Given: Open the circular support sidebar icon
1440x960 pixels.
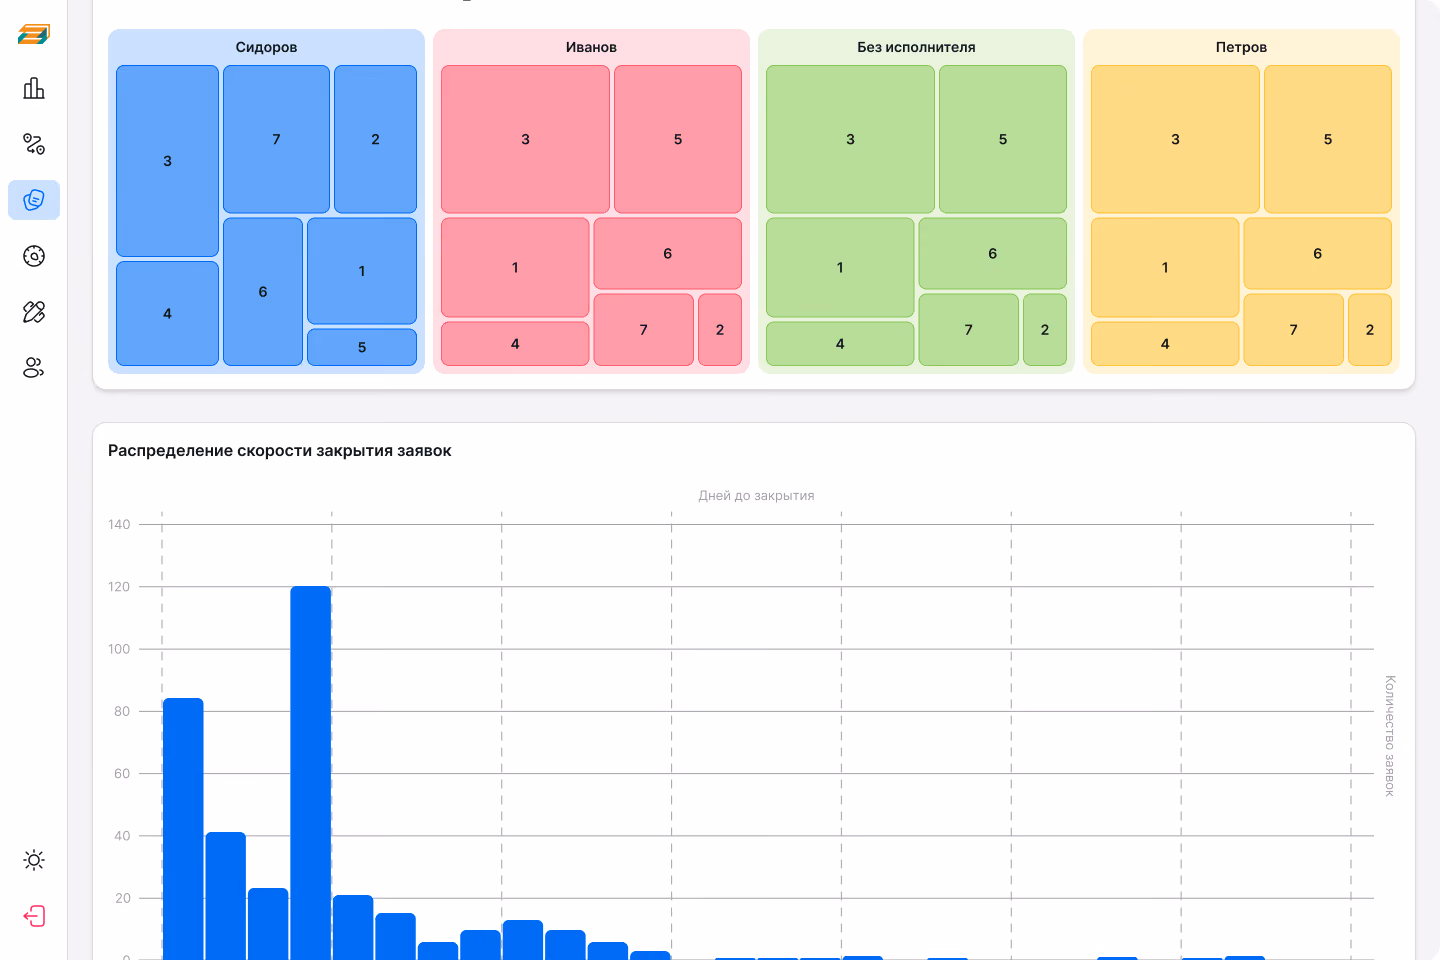Looking at the screenshot, I should pos(34,256).
